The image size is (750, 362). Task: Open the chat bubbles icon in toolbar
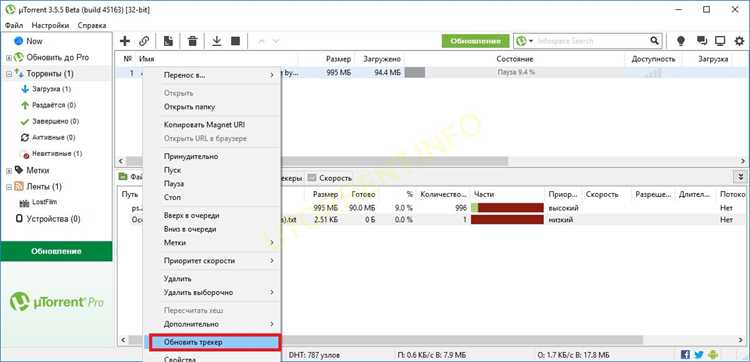(702, 41)
